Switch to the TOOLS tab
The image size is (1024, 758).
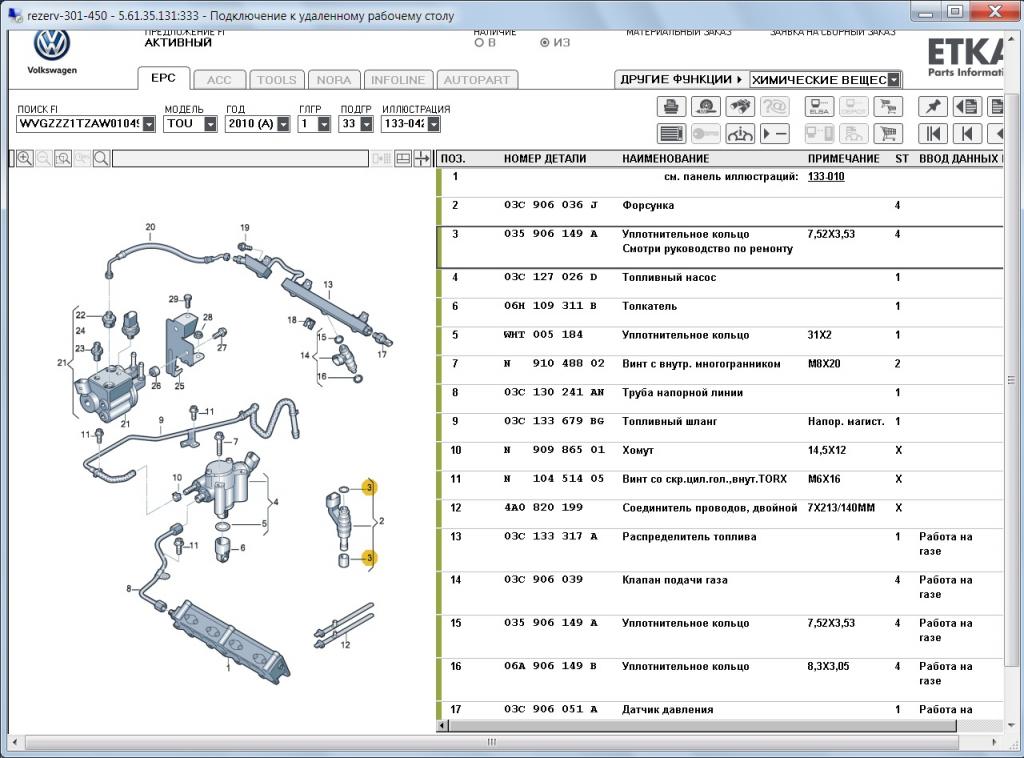coord(276,80)
